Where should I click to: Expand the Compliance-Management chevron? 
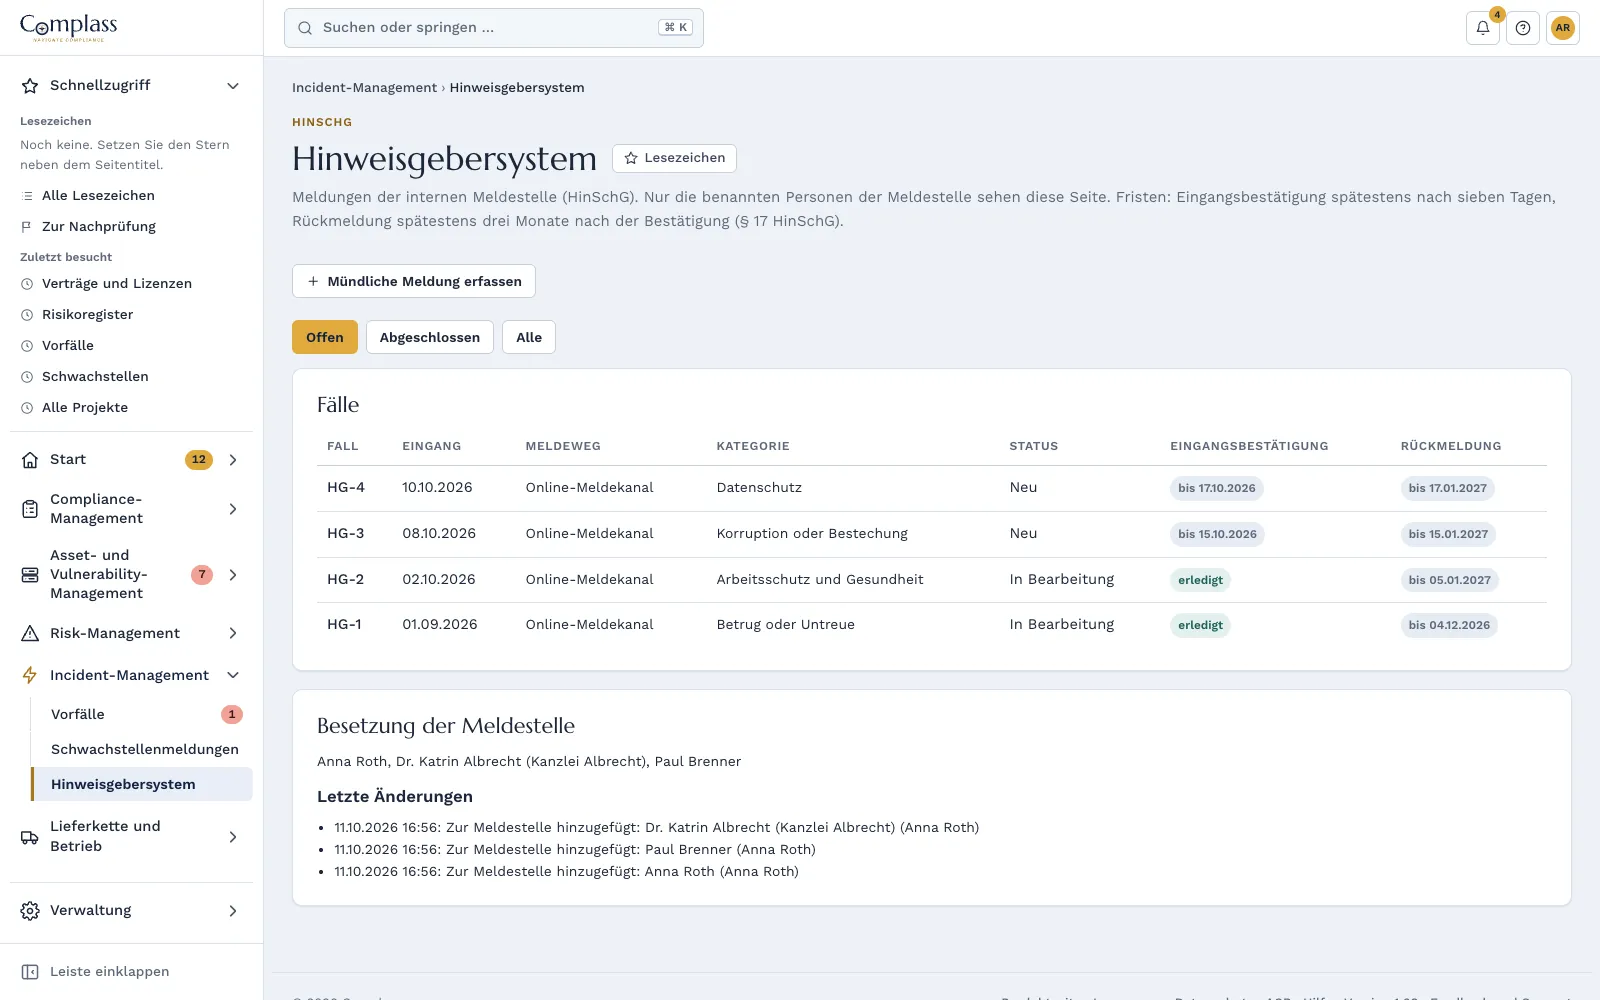[x=233, y=509]
